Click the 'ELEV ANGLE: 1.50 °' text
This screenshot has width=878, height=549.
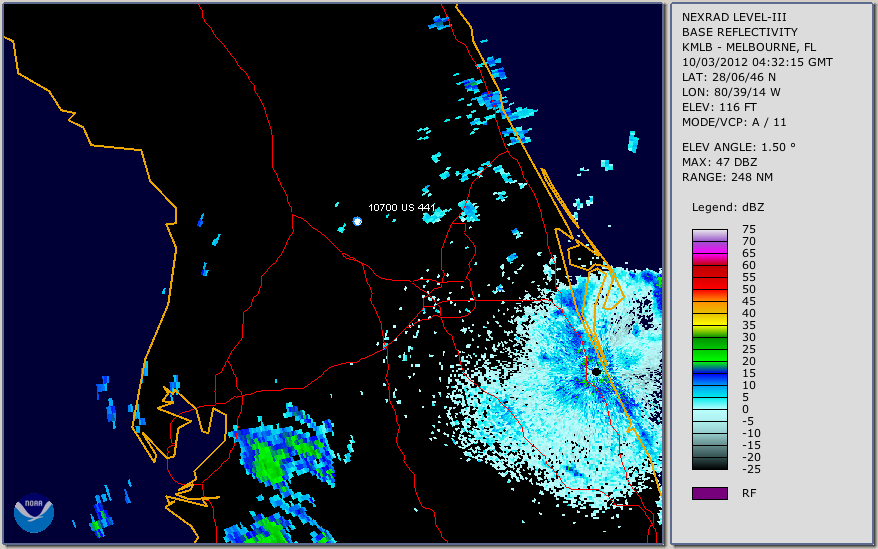point(738,147)
